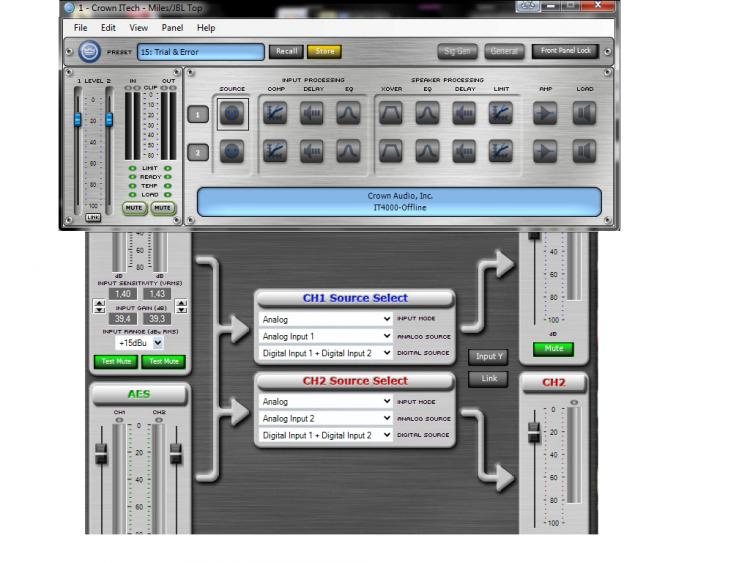Click right input gain stepper arrows

pyautogui.click(x=181, y=306)
